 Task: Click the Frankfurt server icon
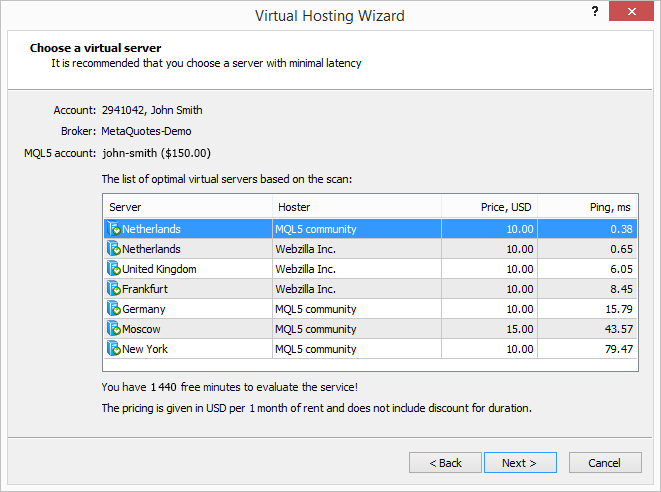[x=113, y=288]
